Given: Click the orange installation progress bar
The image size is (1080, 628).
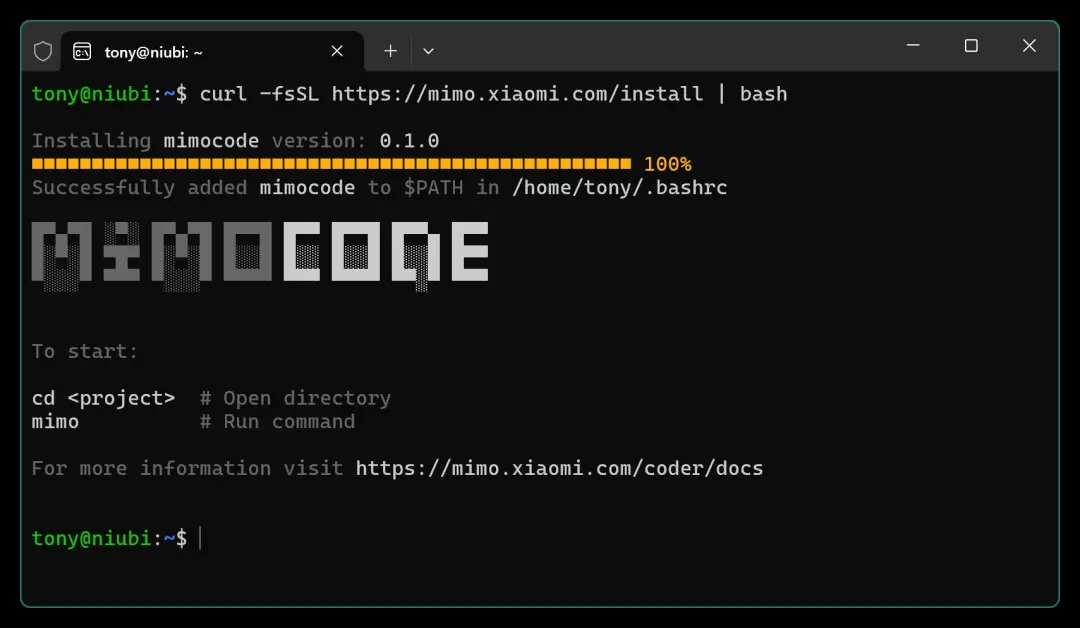Looking at the screenshot, I should [x=331, y=164].
